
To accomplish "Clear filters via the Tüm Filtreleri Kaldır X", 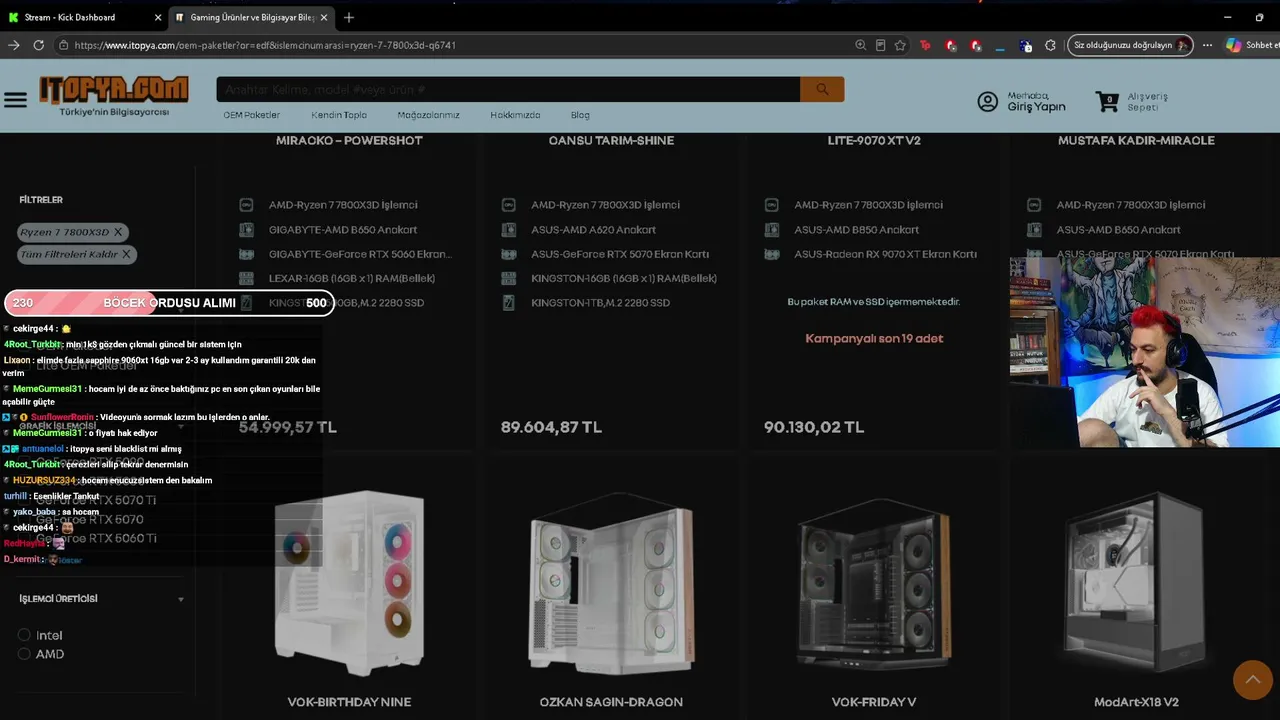I will click(x=126, y=254).
